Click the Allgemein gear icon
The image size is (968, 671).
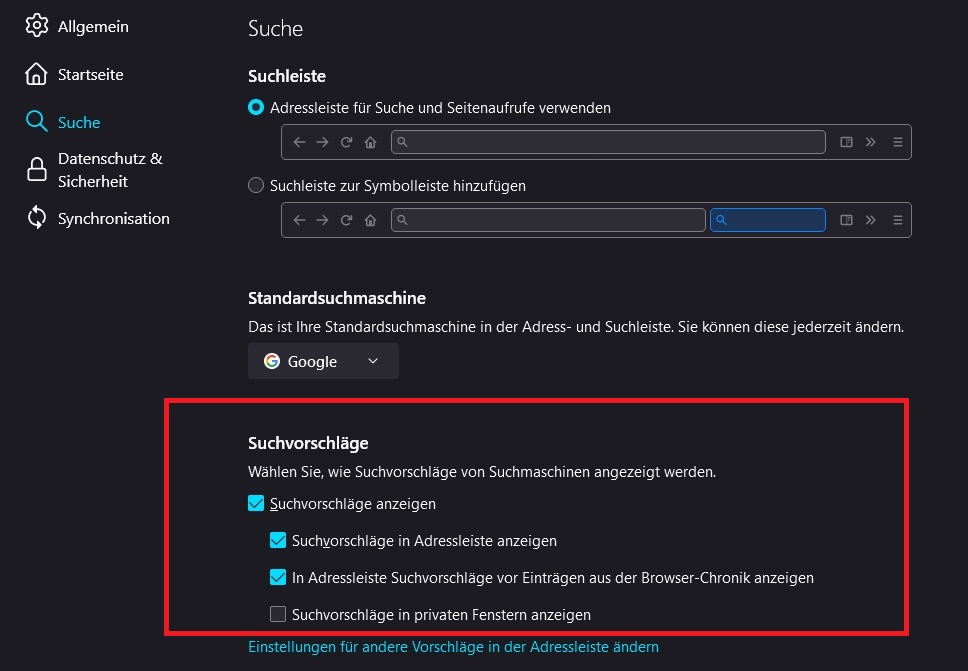click(37, 26)
